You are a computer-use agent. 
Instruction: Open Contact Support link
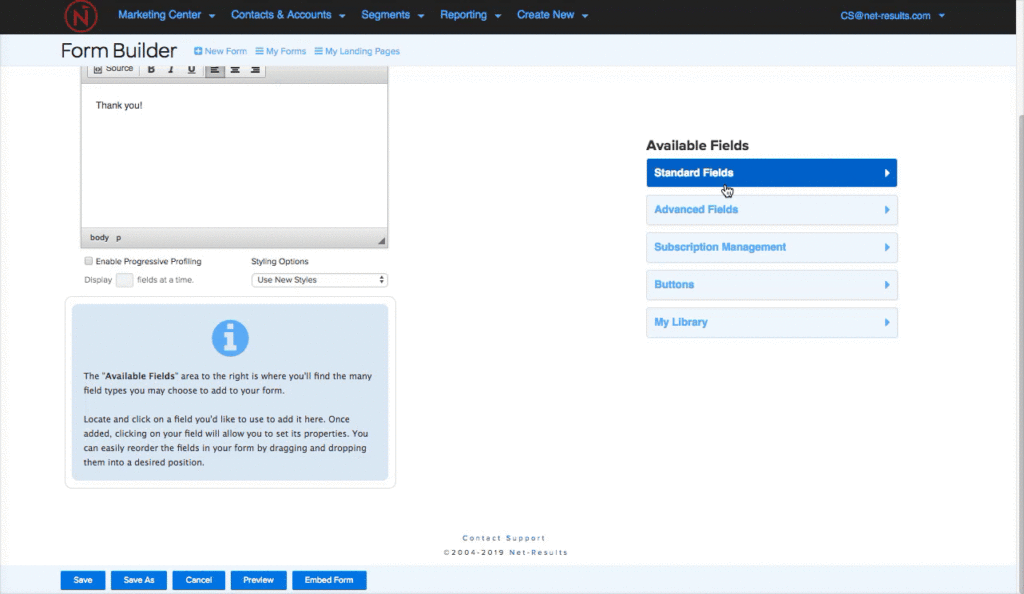coord(504,539)
